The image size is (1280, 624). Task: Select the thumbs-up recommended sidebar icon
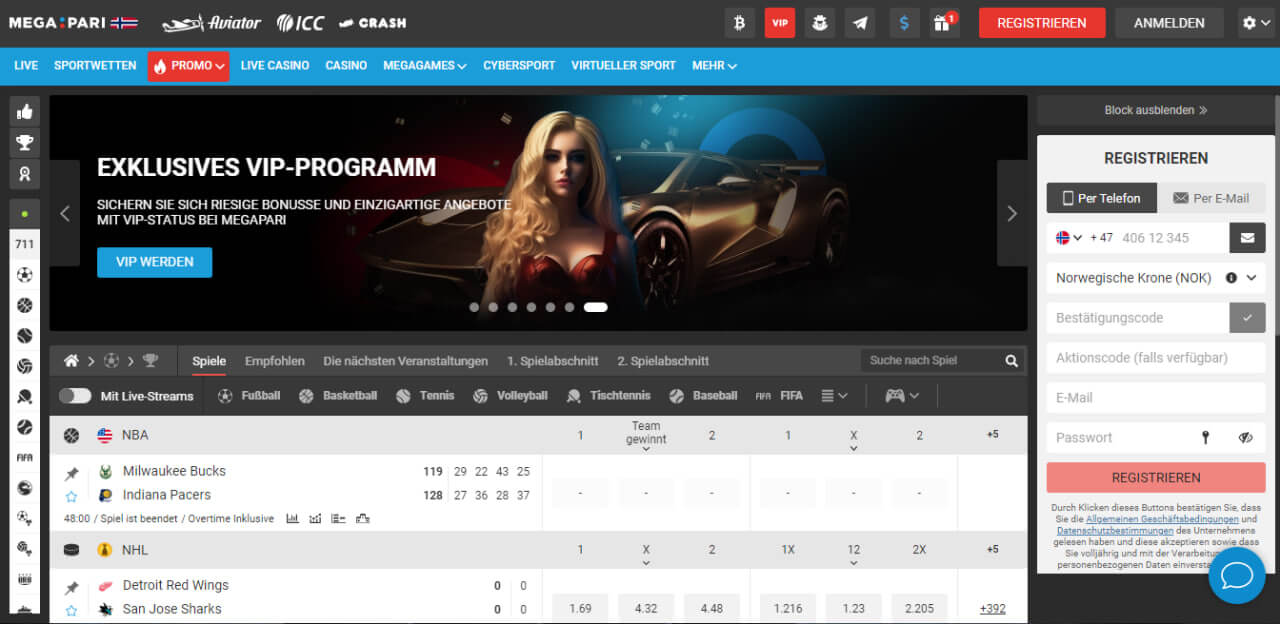[x=24, y=111]
